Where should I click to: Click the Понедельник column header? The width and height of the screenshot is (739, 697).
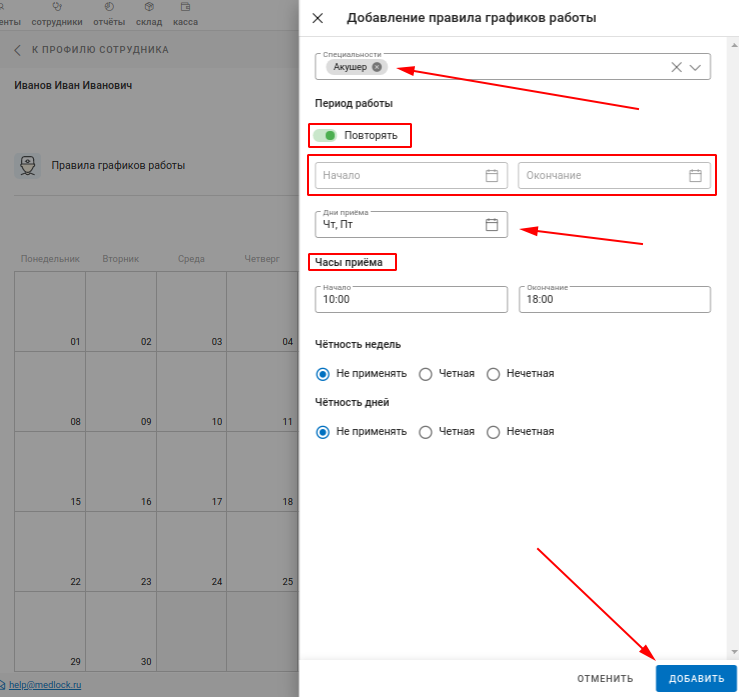tap(50, 259)
